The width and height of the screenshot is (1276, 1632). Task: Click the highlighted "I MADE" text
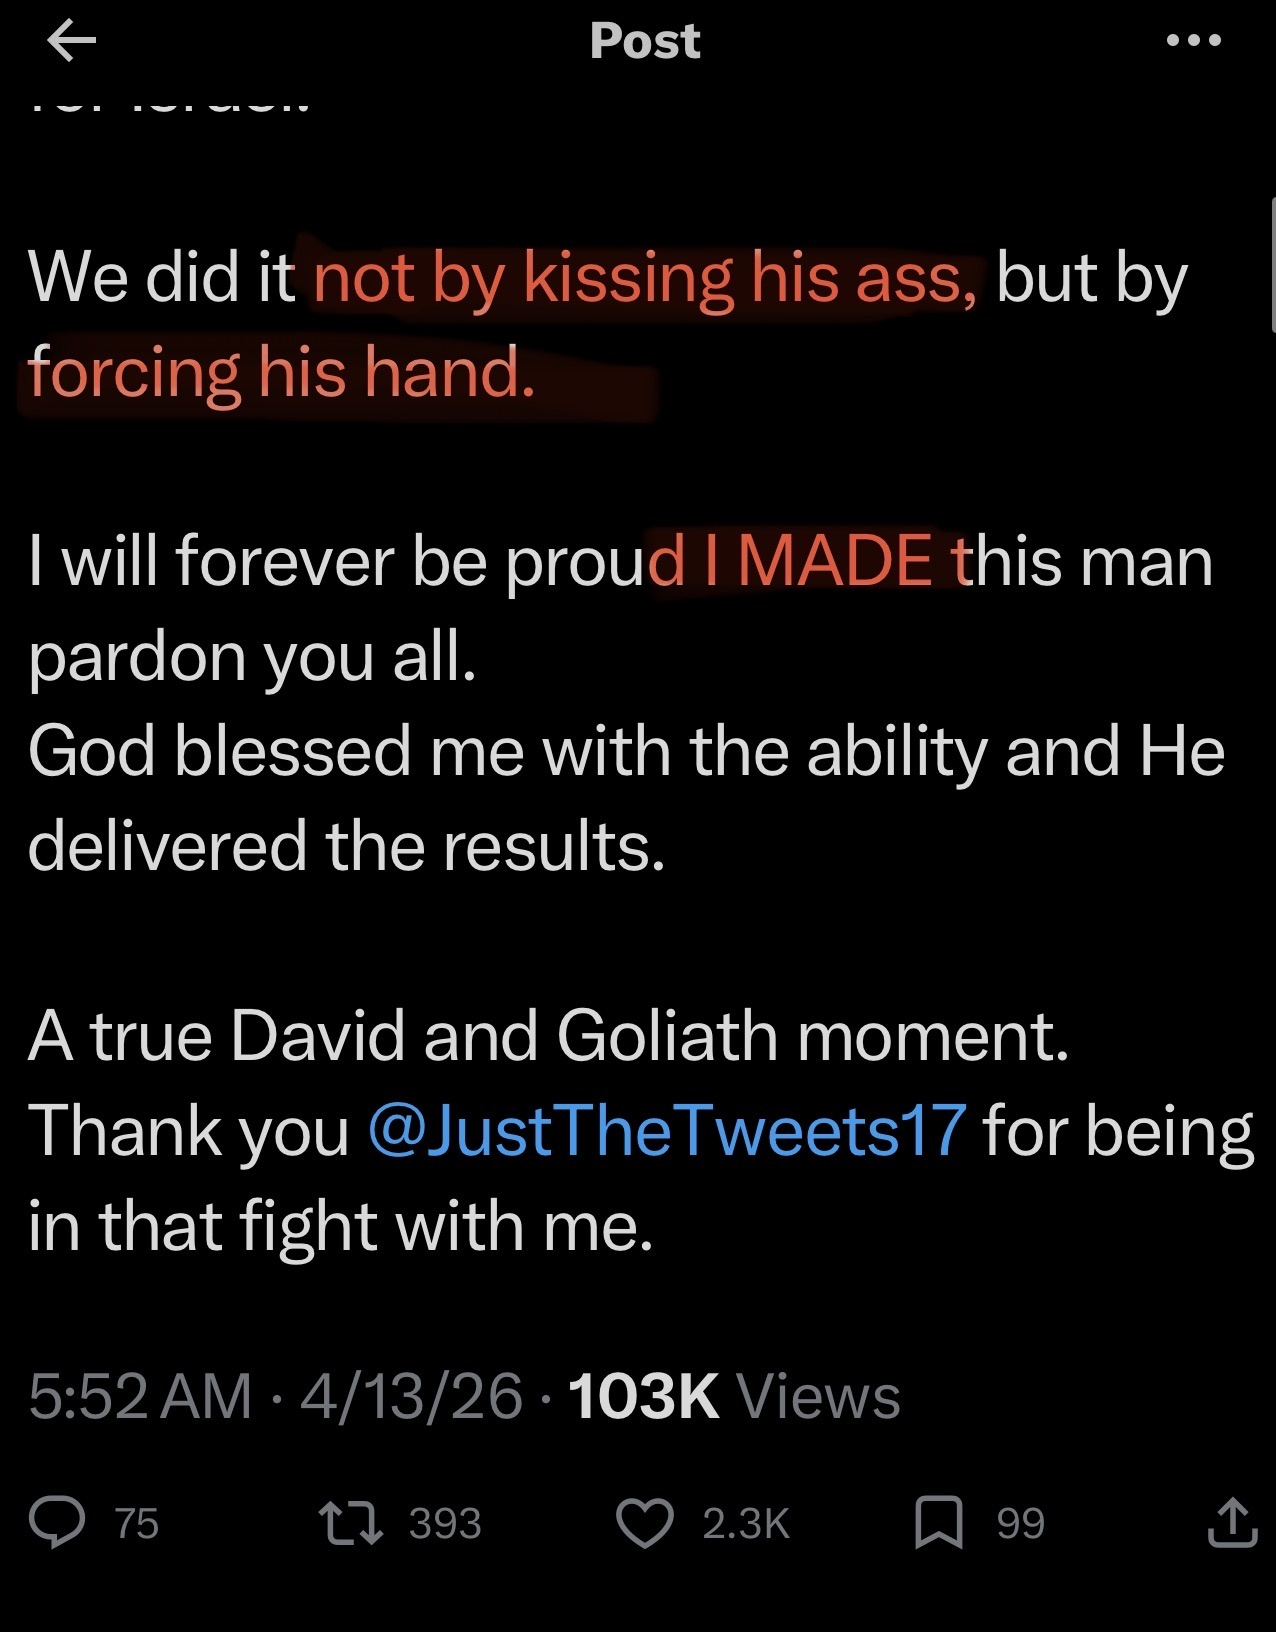pos(833,560)
